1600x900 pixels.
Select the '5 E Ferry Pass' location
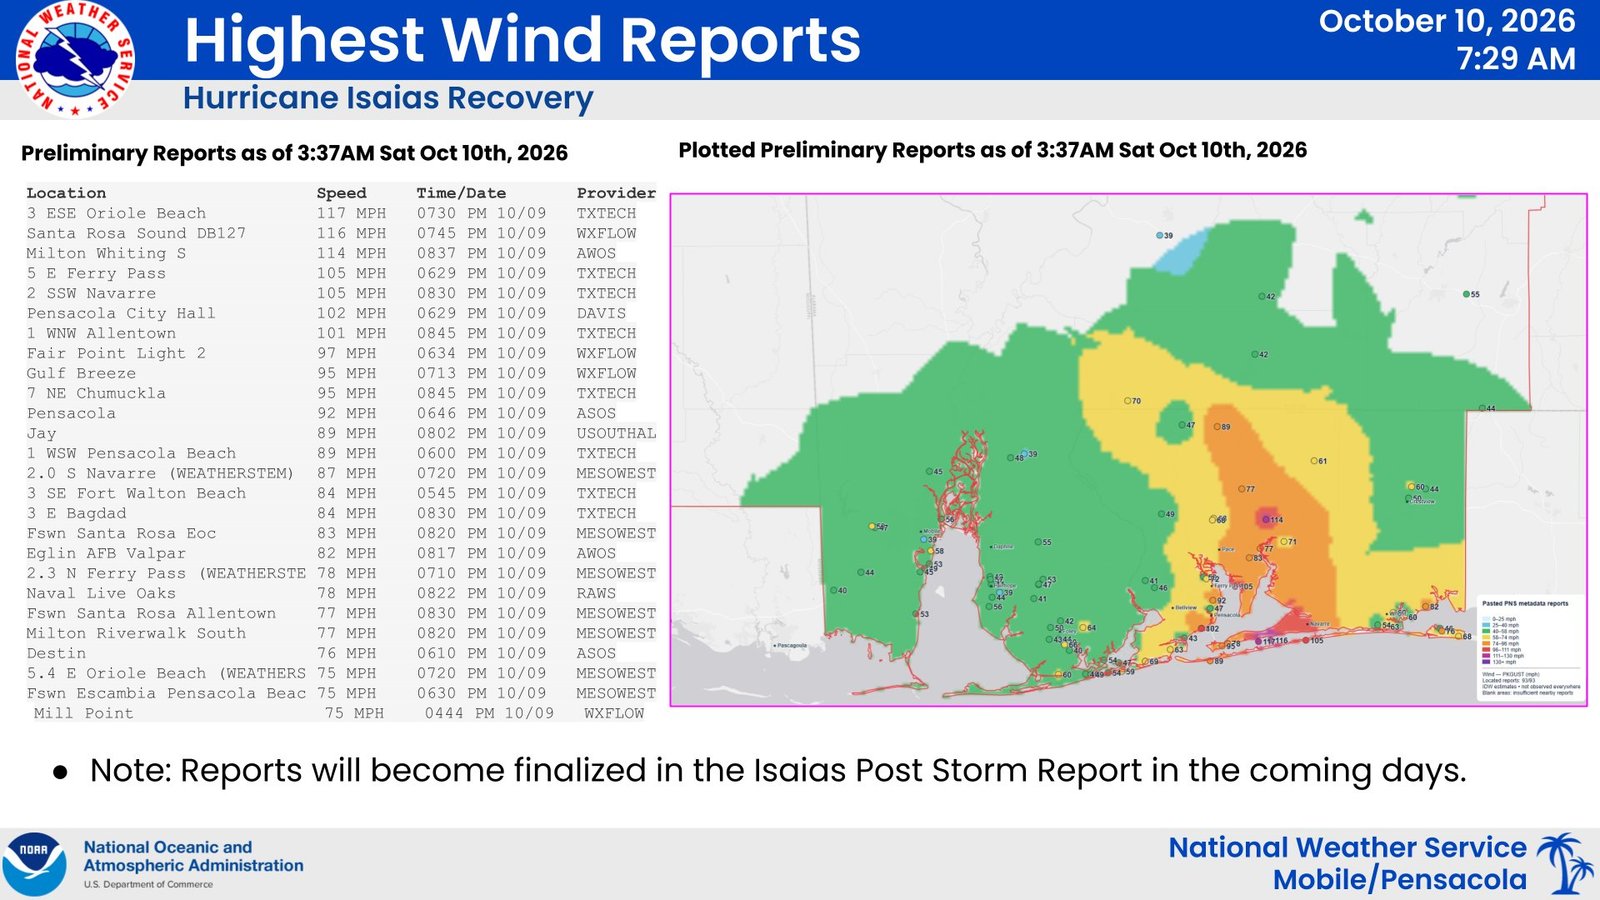click(x=96, y=273)
